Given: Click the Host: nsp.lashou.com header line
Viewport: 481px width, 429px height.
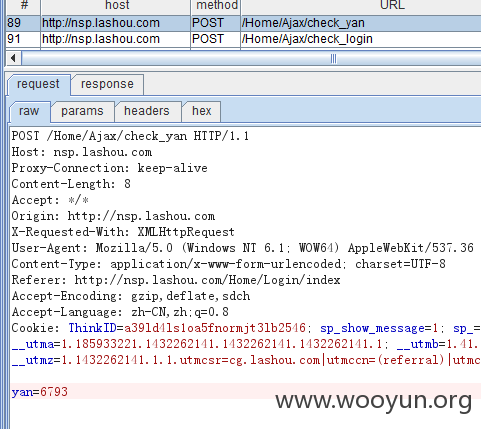Looking at the screenshot, I should (82, 152).
